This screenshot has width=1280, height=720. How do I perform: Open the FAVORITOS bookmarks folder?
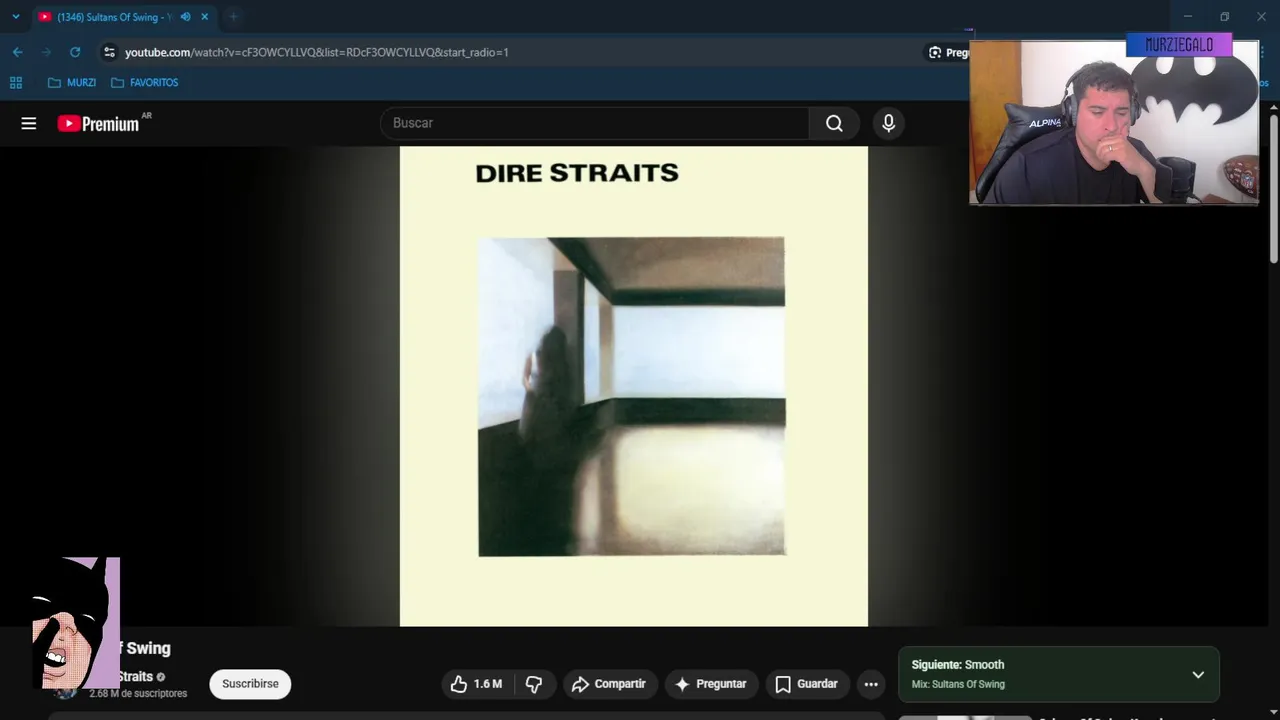point(145,83)
